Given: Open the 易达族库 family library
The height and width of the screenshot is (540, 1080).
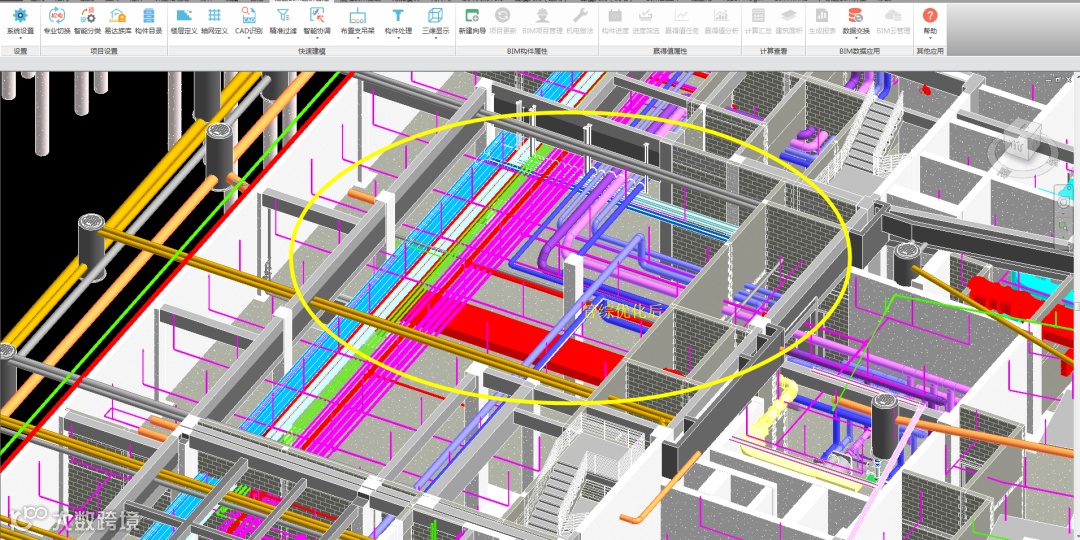Looking at the screenshot, I should click(118, 21).
